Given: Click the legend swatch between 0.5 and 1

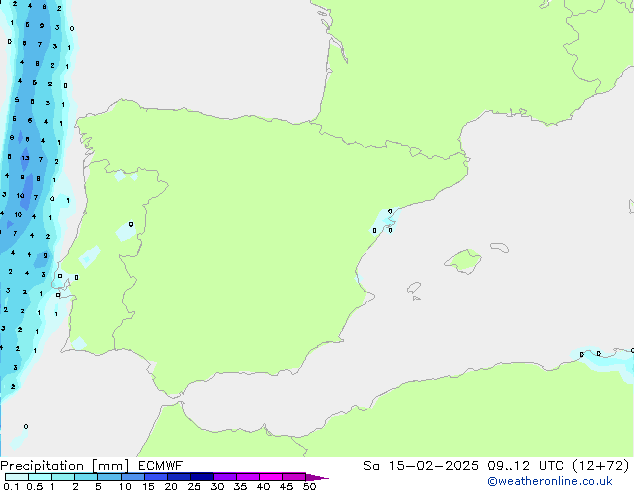Looking at the screenshot, I should [40, 477].
